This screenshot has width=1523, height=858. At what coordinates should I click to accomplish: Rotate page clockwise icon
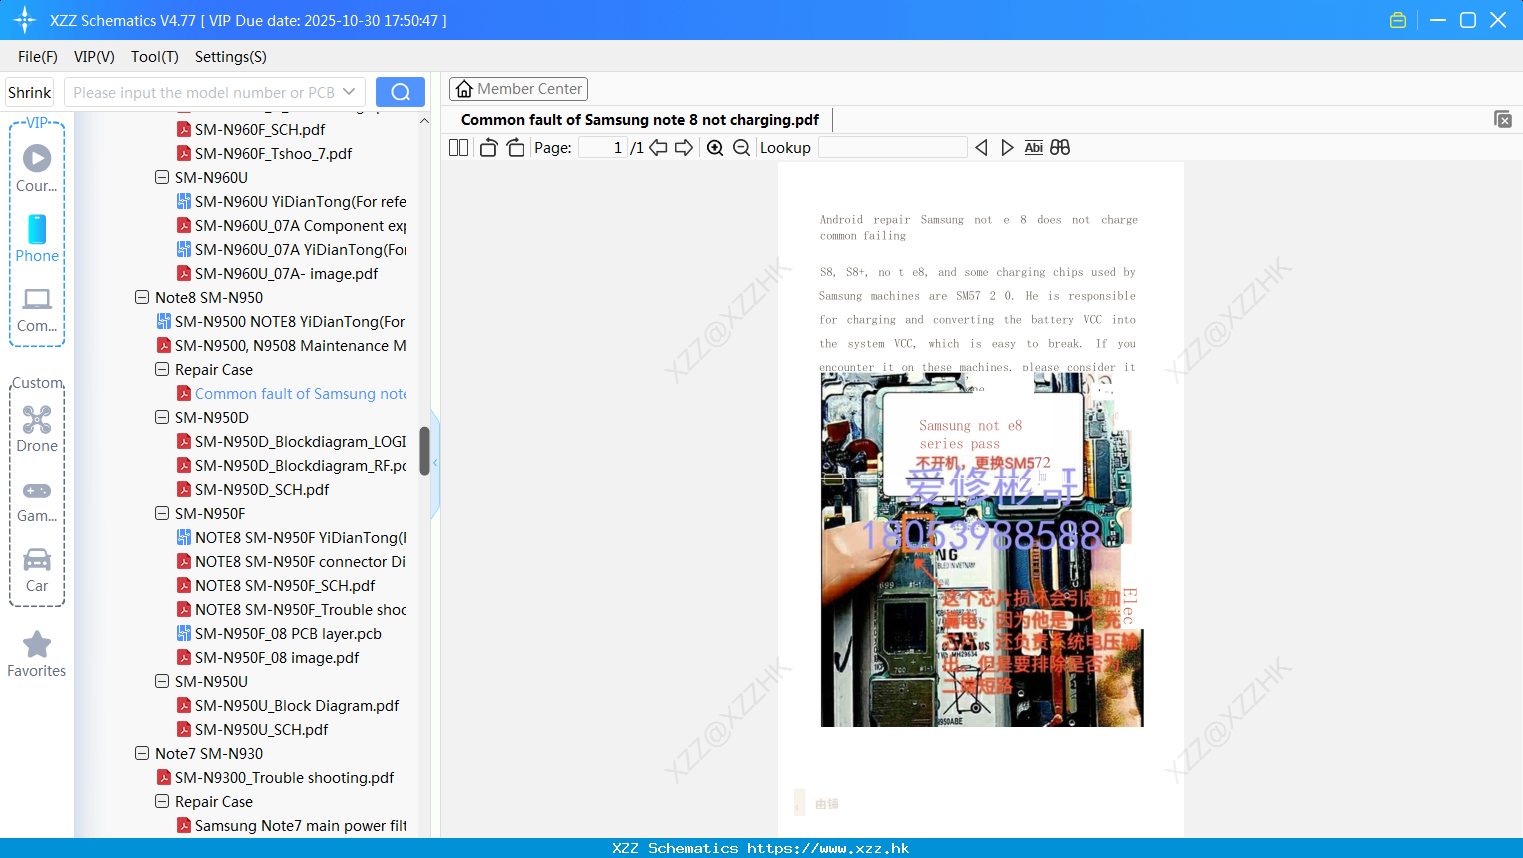(515, 147)
